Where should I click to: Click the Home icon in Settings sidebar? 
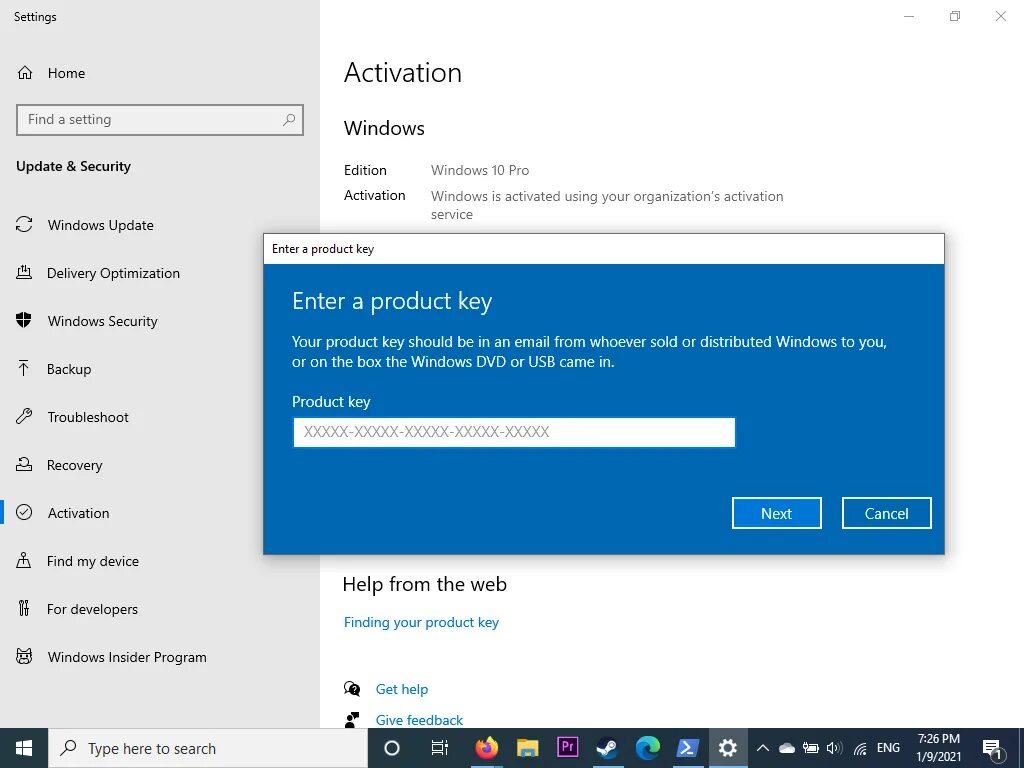pyautogui.click(x=25, y=72)
